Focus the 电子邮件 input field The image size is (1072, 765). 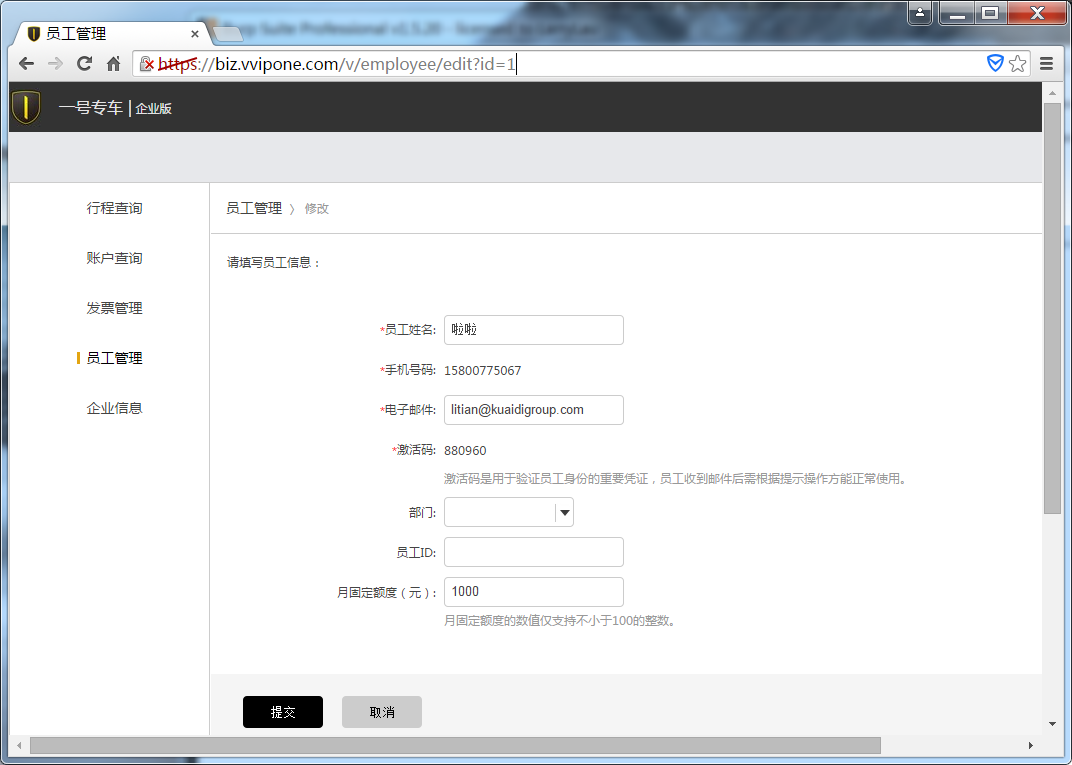533,410
